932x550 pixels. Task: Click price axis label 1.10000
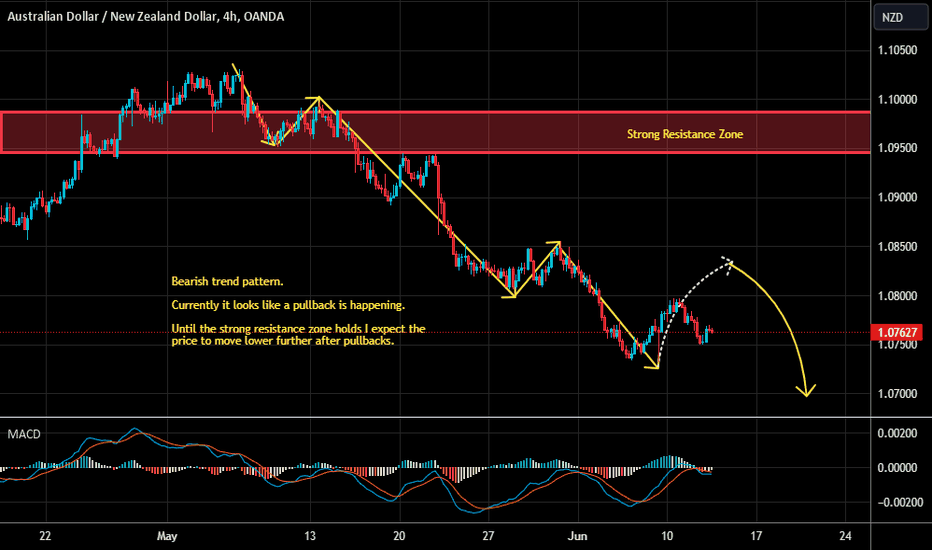pos(897,99)
